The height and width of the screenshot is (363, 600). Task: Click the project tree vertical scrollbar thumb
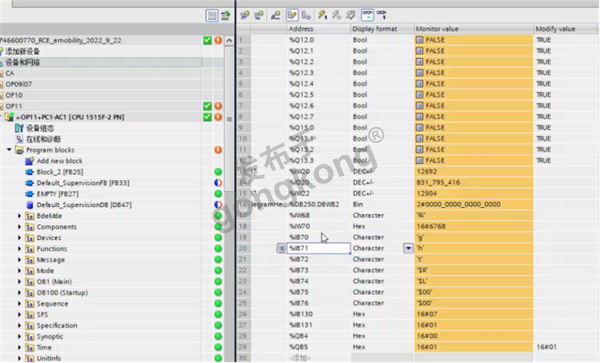point(229,119)
